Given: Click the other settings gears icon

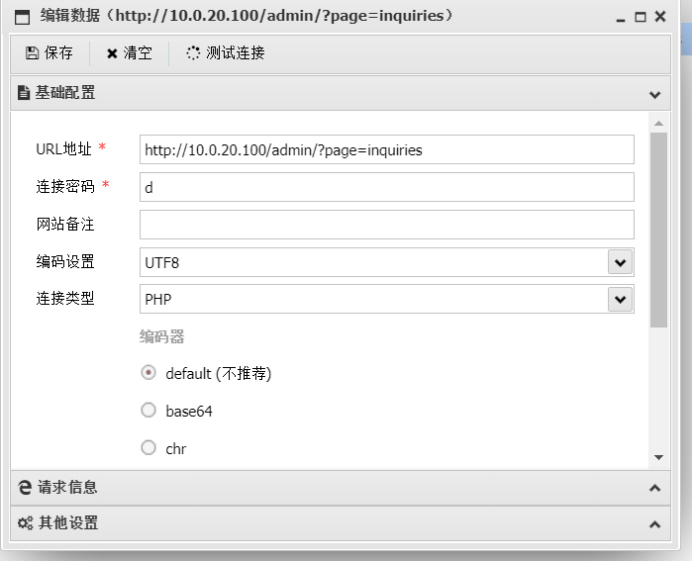Looking at the screenshot, I should [x=25, y=523].
